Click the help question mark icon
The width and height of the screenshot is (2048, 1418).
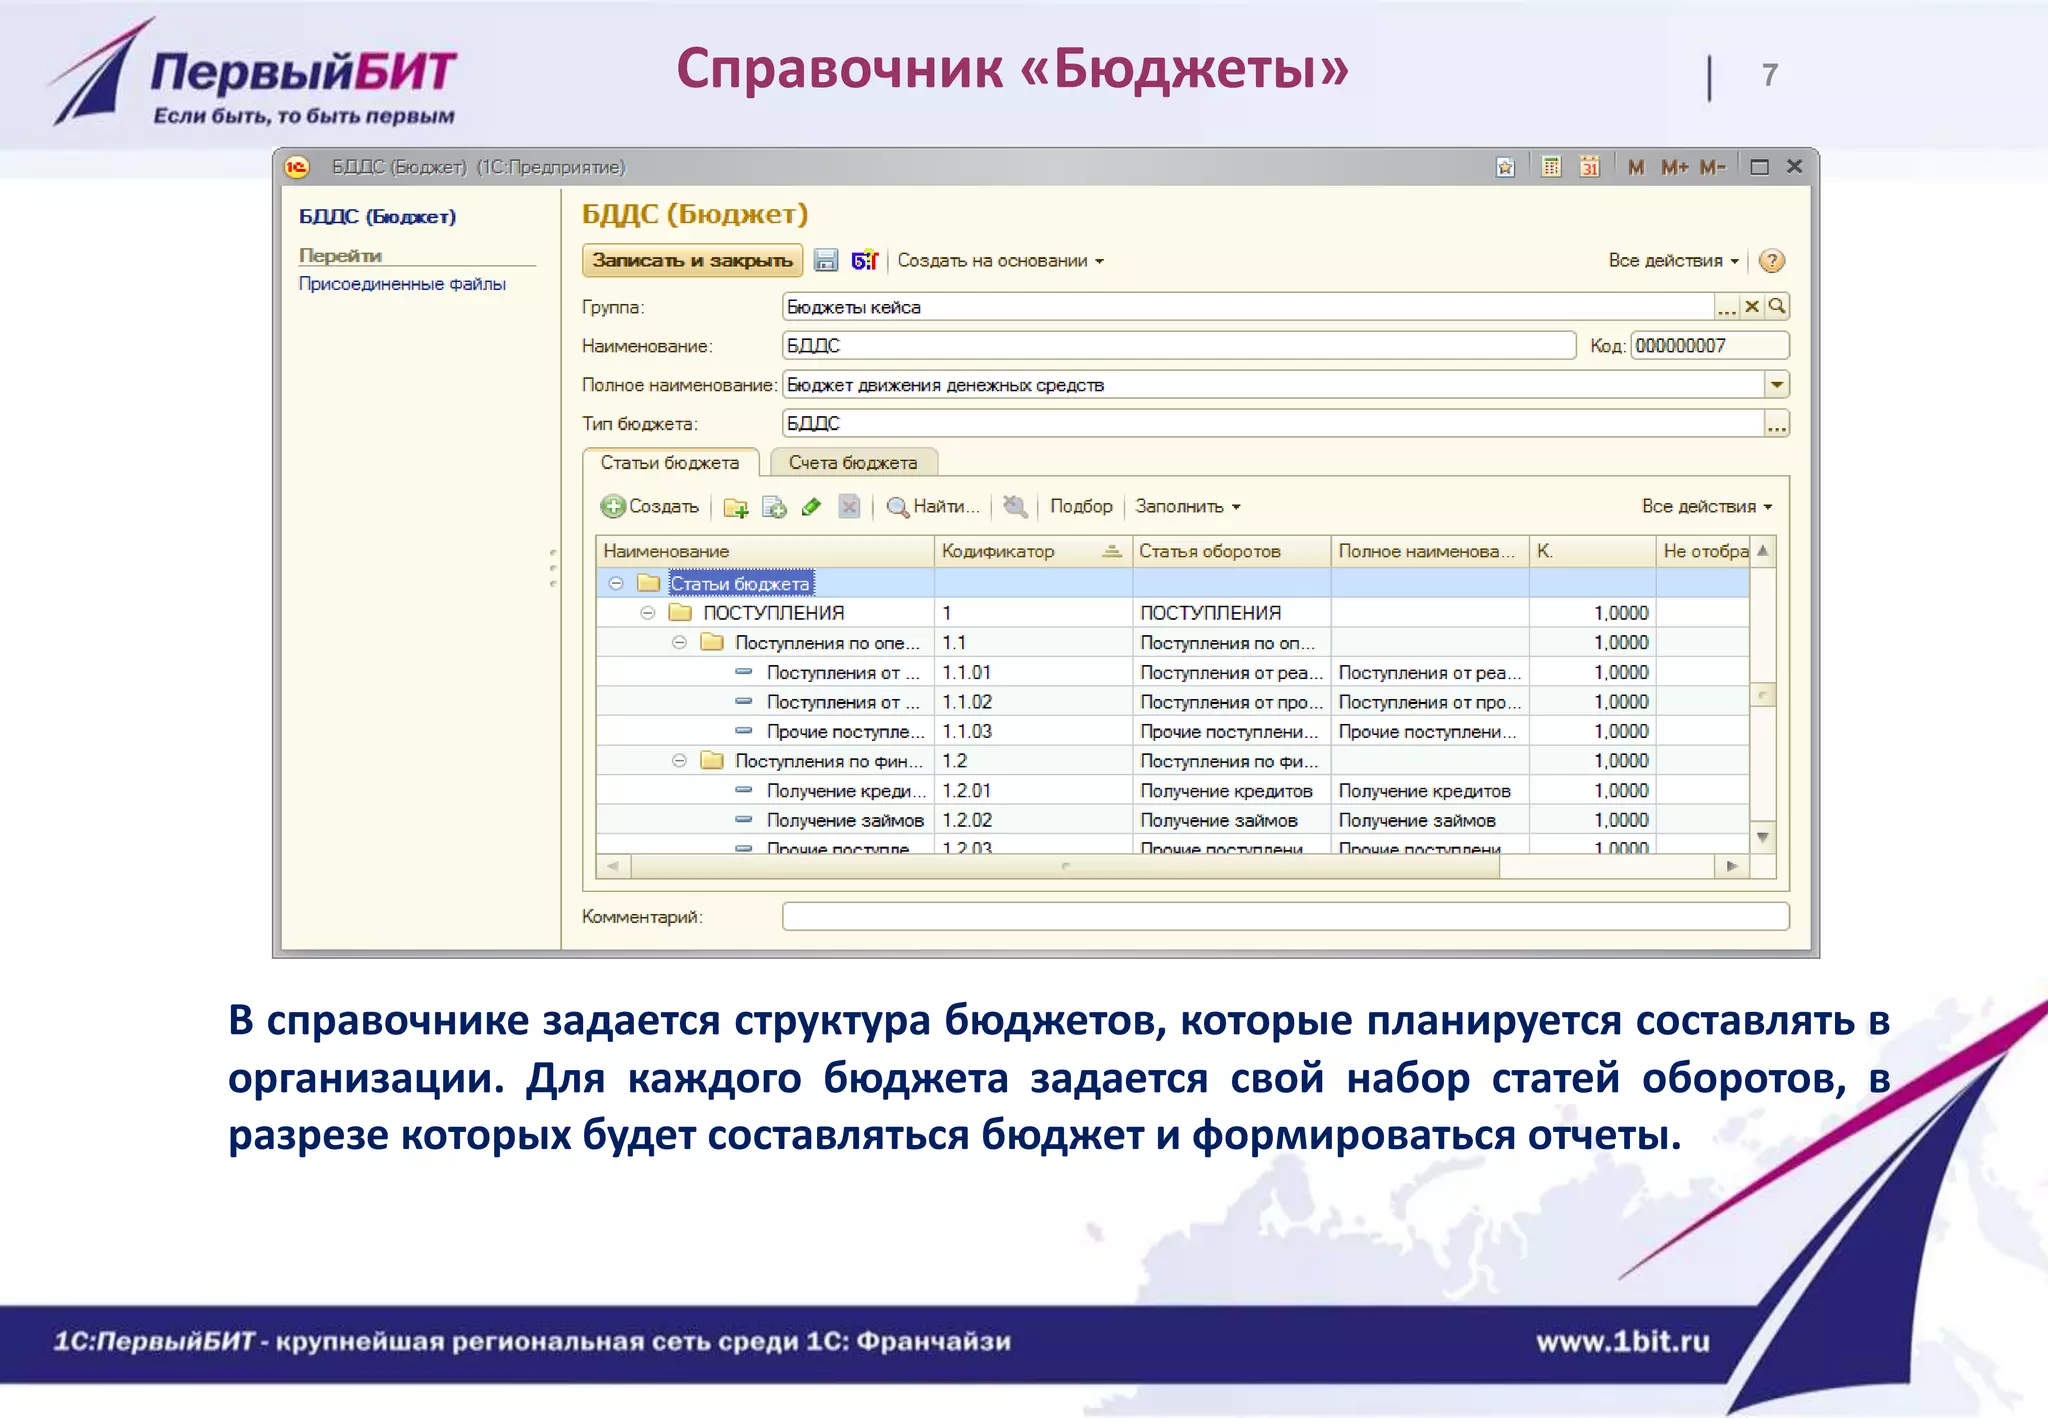(1771, 261)
